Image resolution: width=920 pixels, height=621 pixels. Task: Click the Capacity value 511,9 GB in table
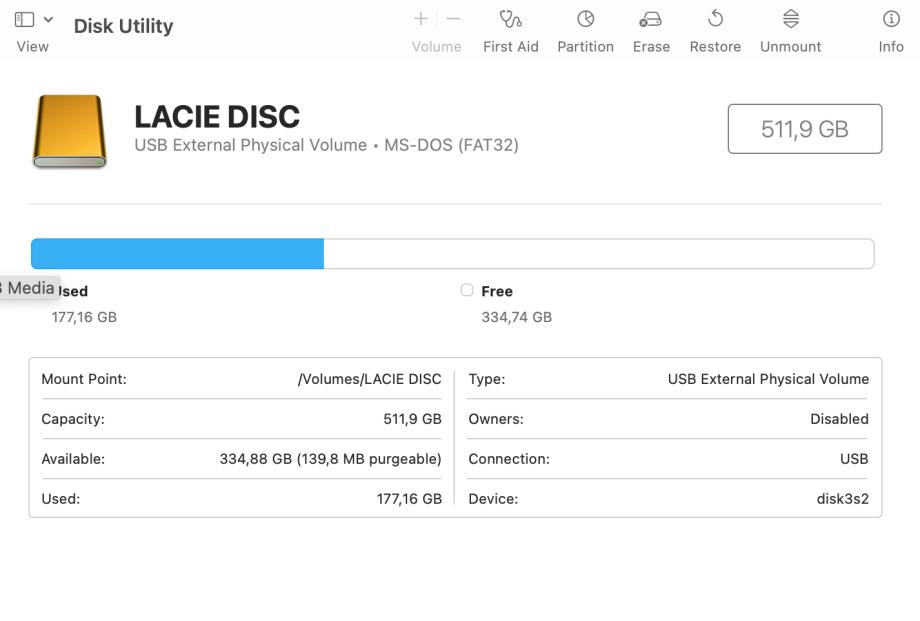[x=412, y=419]
